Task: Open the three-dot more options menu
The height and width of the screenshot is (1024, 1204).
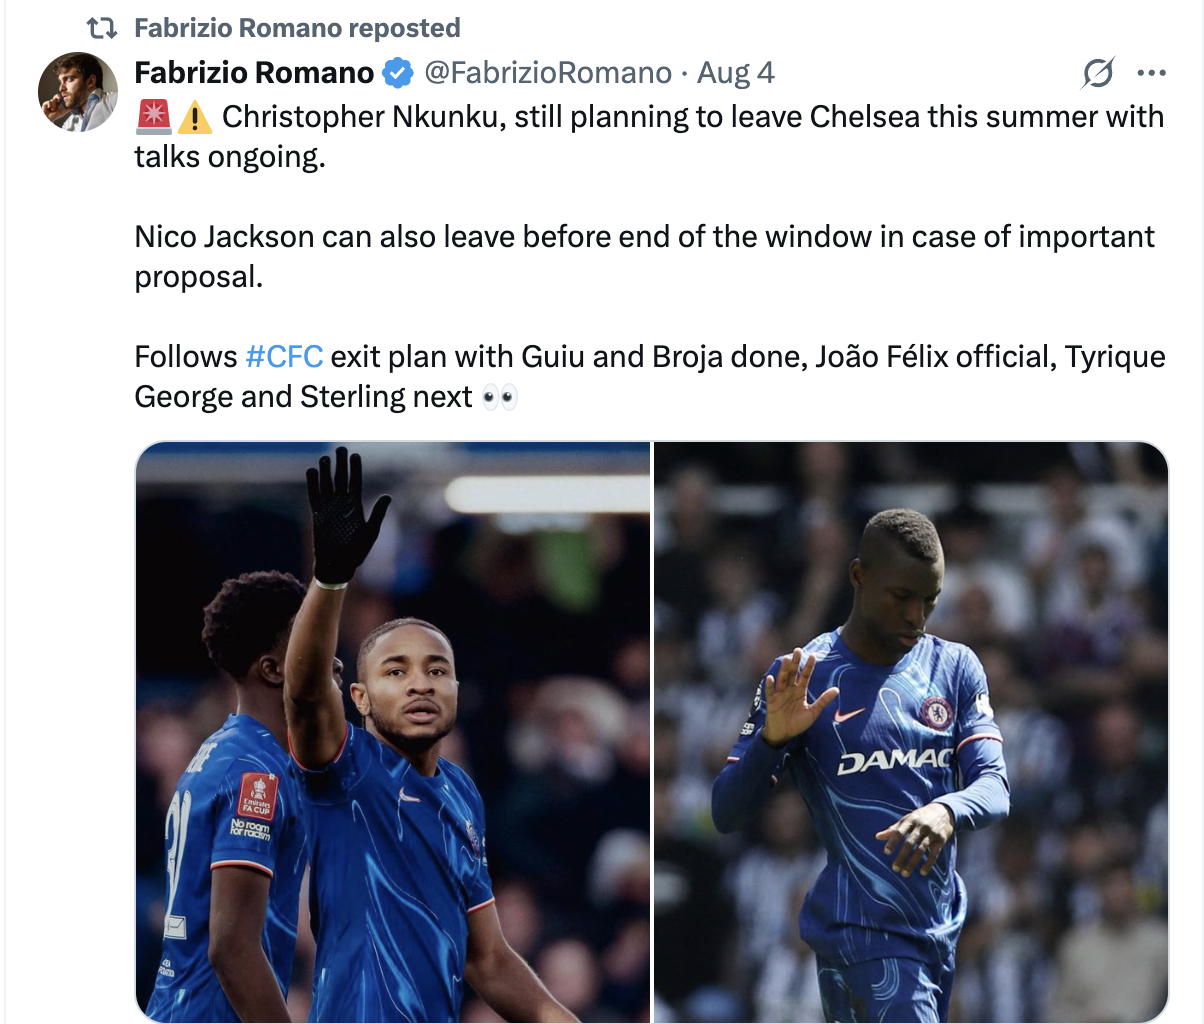Action: [x=1152, y=73]
